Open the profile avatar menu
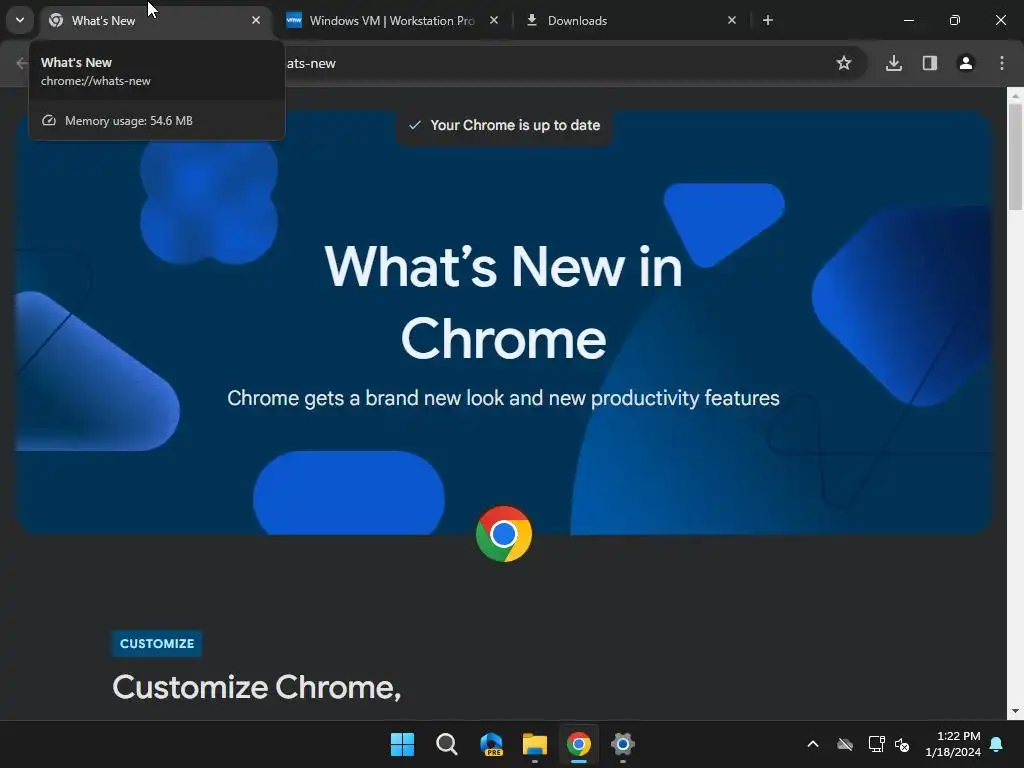This screenshot has width=1024, height=768. coord(966,63)
